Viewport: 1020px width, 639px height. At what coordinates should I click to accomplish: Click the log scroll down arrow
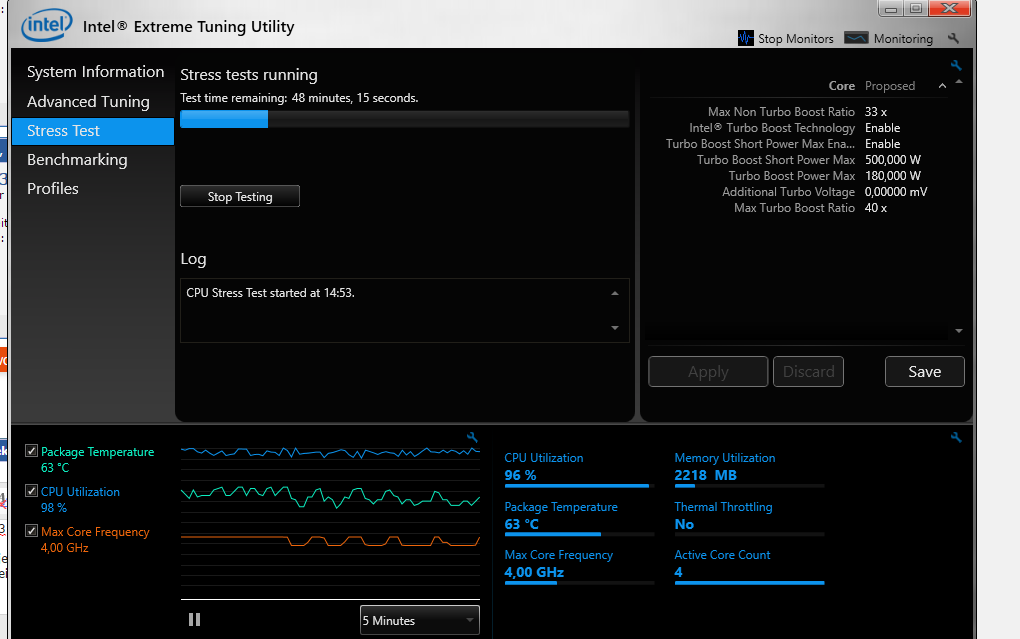615,328
